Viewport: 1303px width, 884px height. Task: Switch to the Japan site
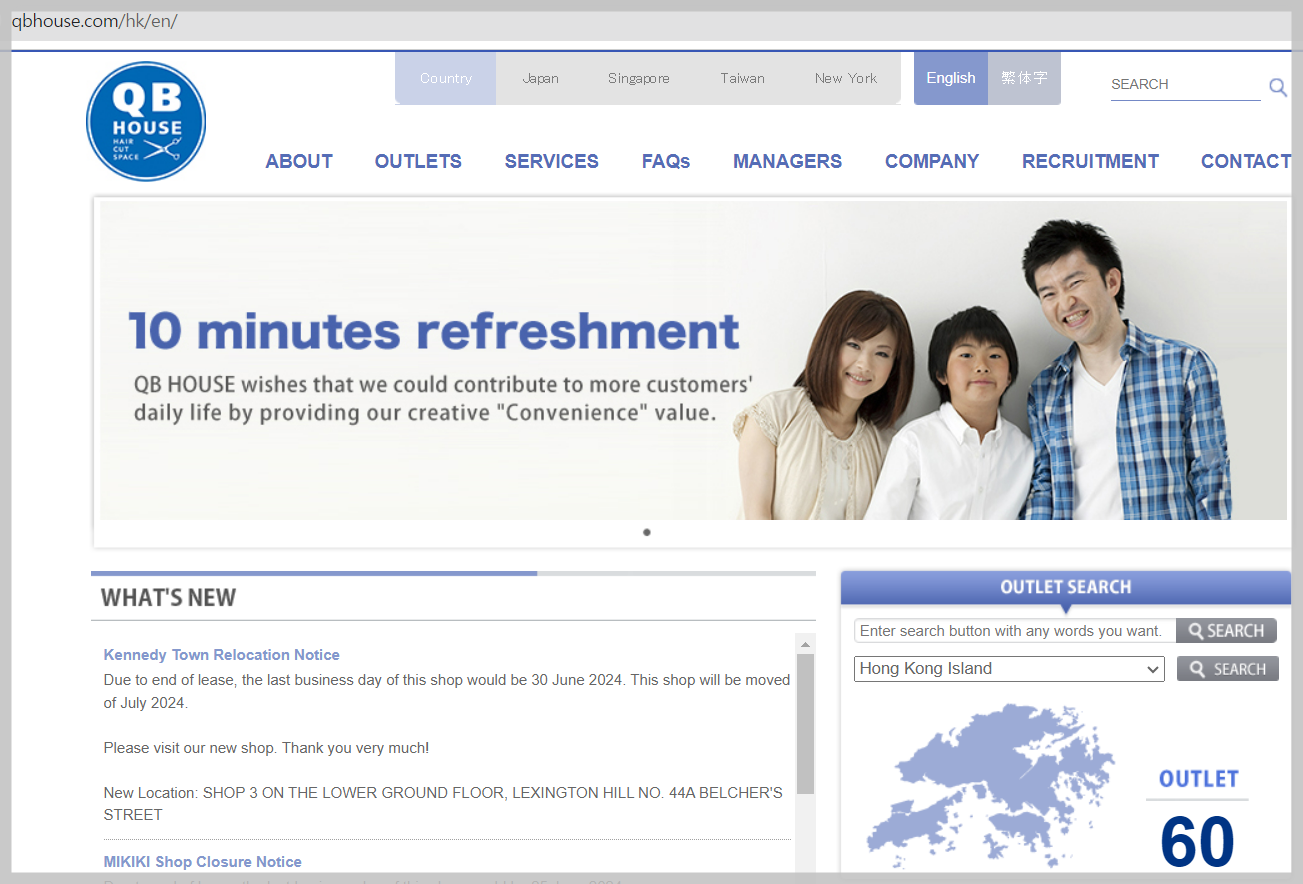(541, 78)
